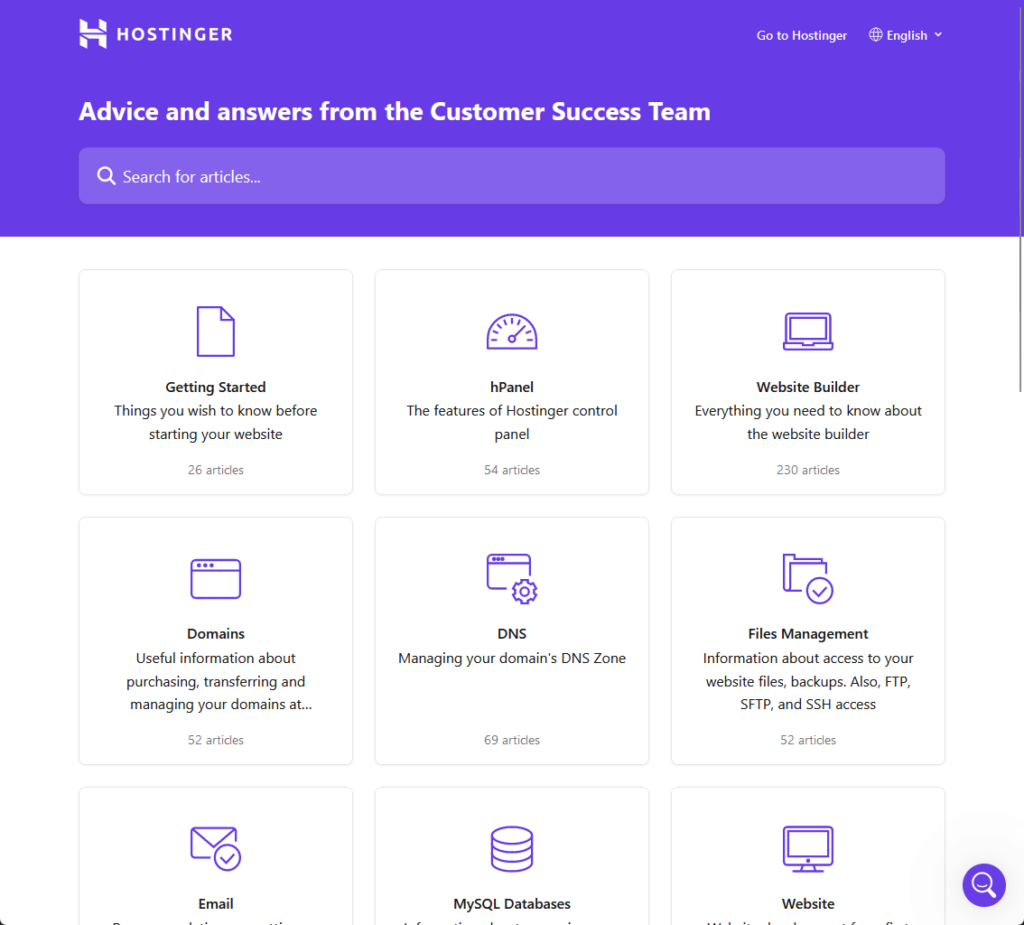
Task: Open the Website Builder category title
Action: click(808, 387)
